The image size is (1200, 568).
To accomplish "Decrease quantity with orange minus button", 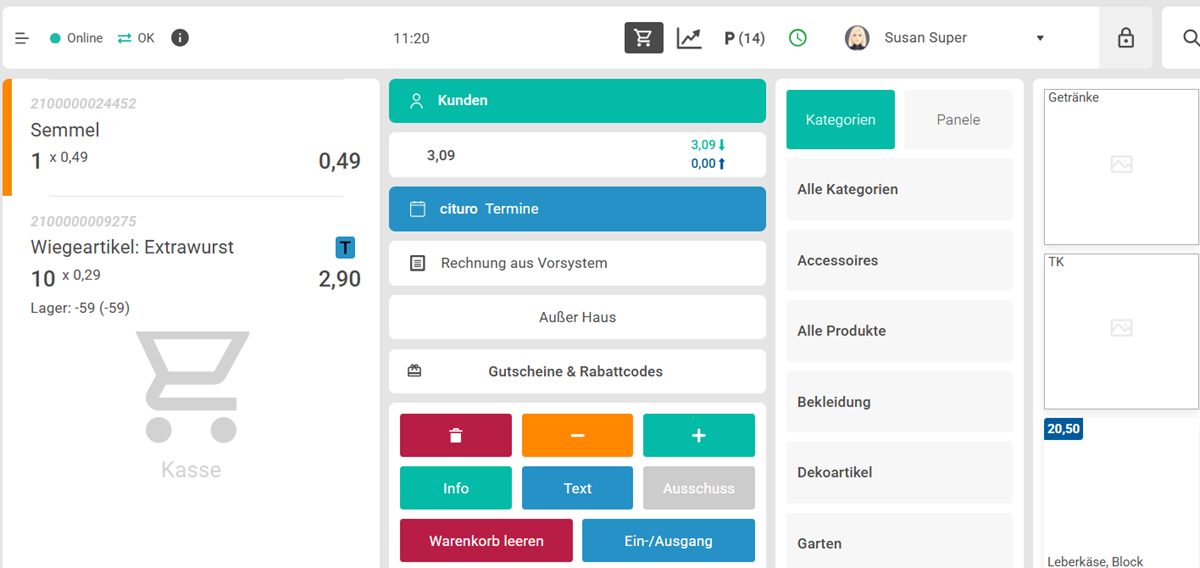I will point(577,435).
